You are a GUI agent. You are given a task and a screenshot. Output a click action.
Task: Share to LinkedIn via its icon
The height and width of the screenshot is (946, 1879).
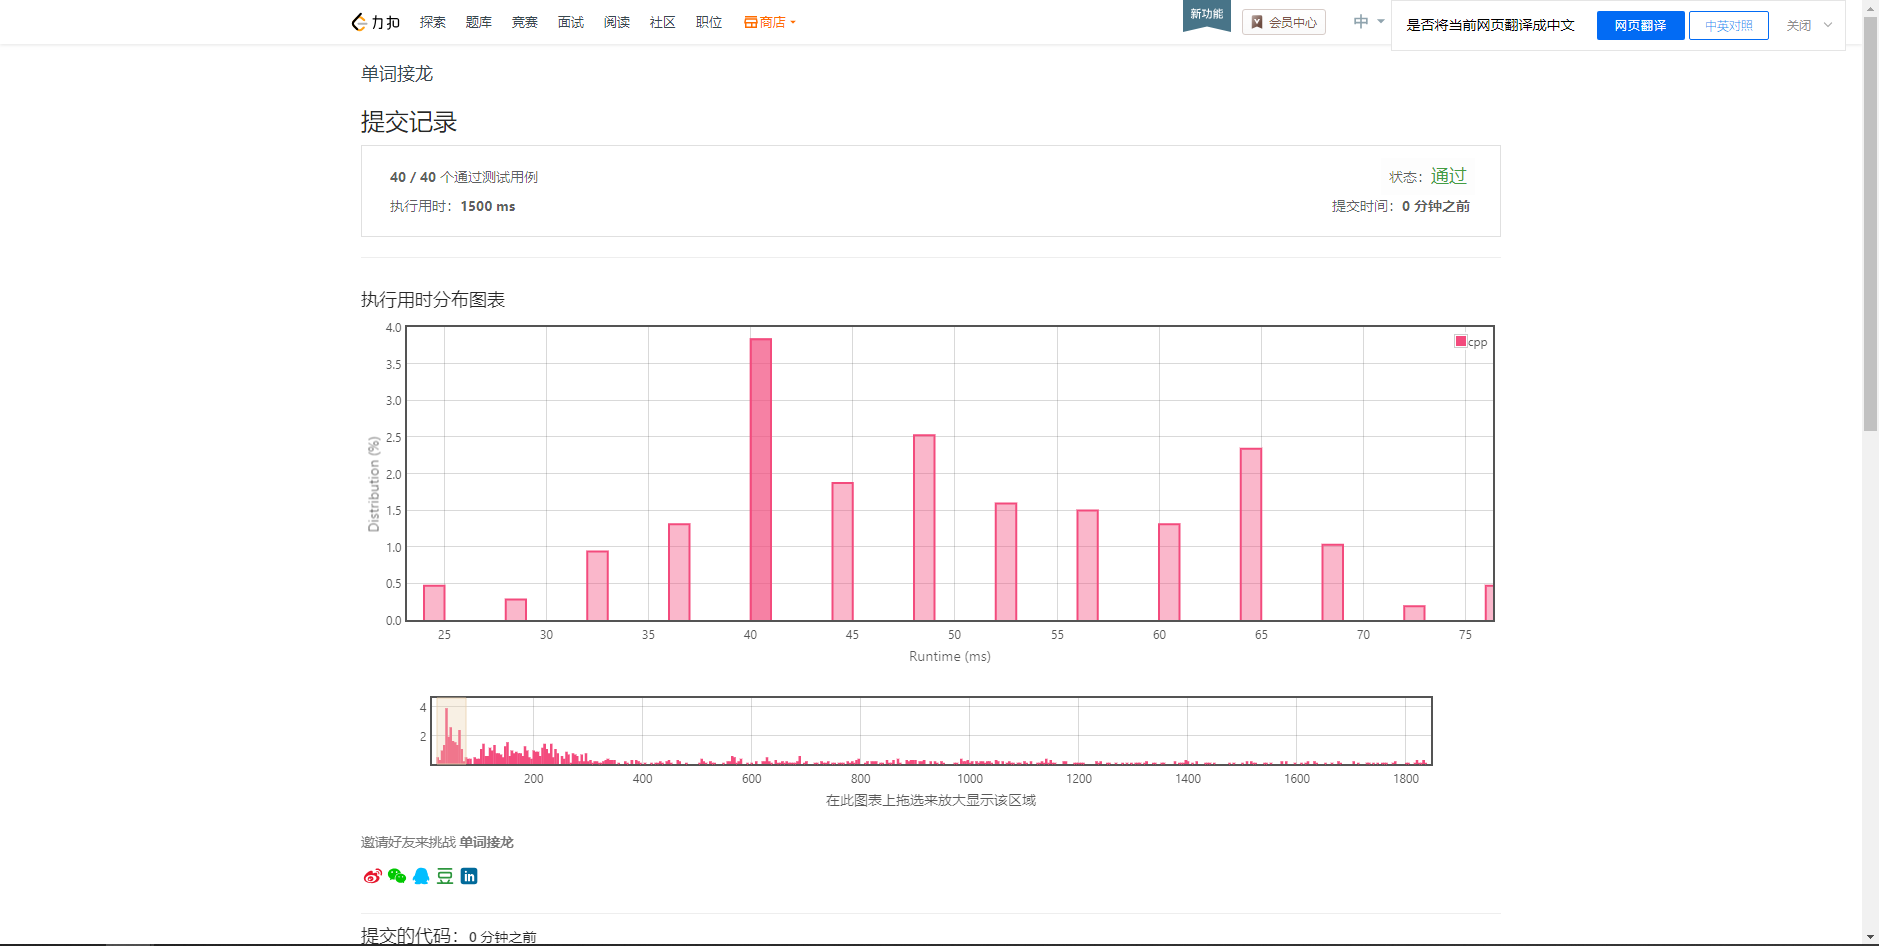pyautogui.click(x=469, y=876)
